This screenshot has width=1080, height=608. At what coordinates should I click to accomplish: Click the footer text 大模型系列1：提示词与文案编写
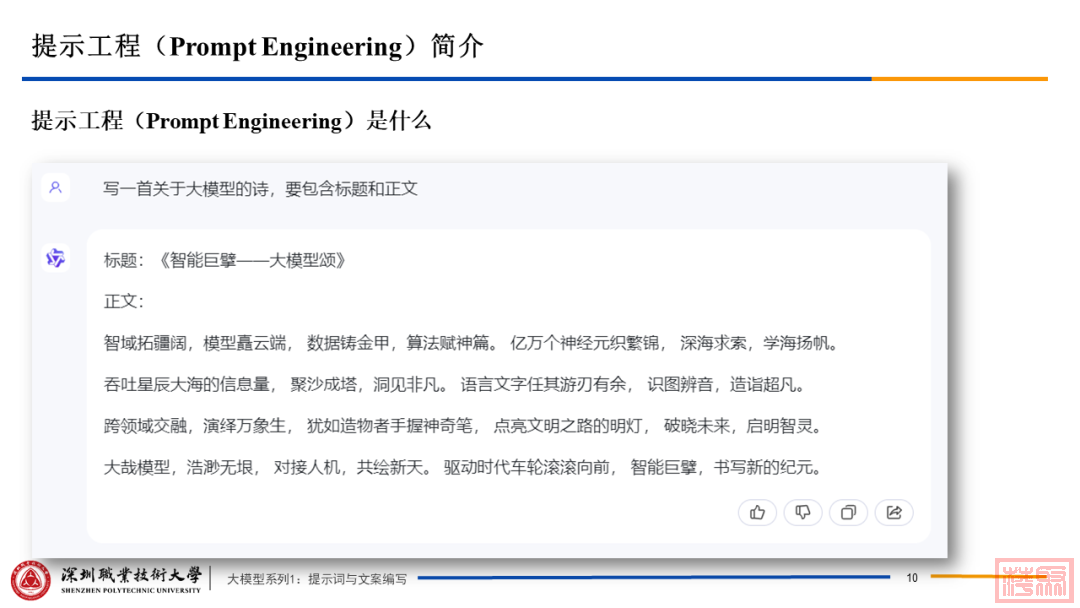pos(317,579)
